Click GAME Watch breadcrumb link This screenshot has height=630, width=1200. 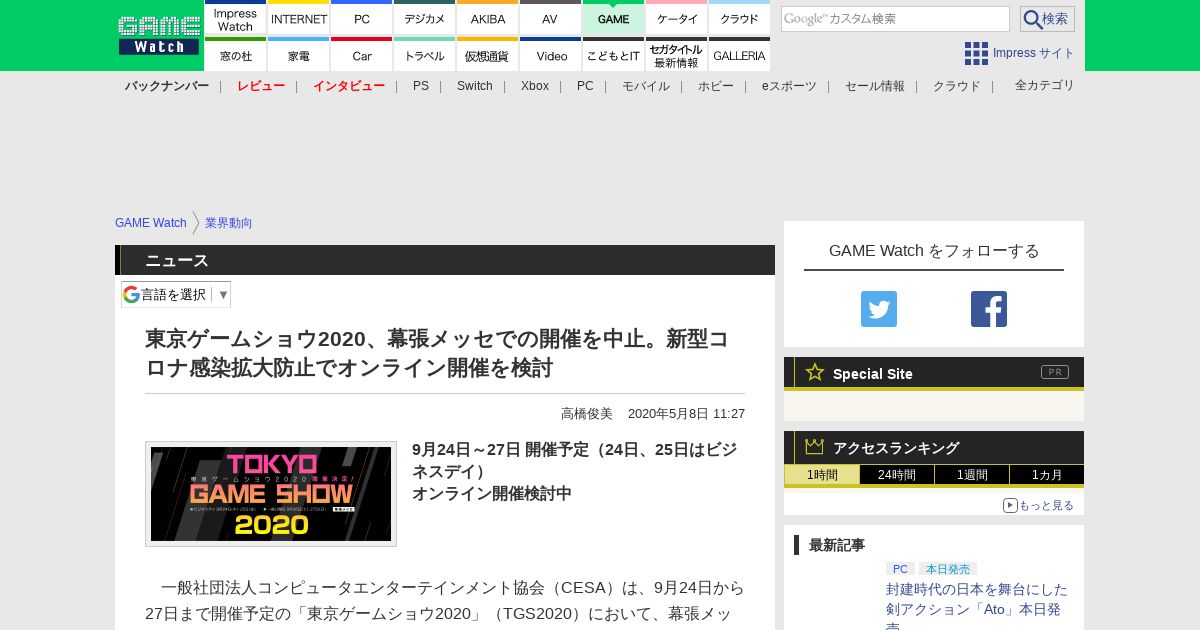[151, 223]
